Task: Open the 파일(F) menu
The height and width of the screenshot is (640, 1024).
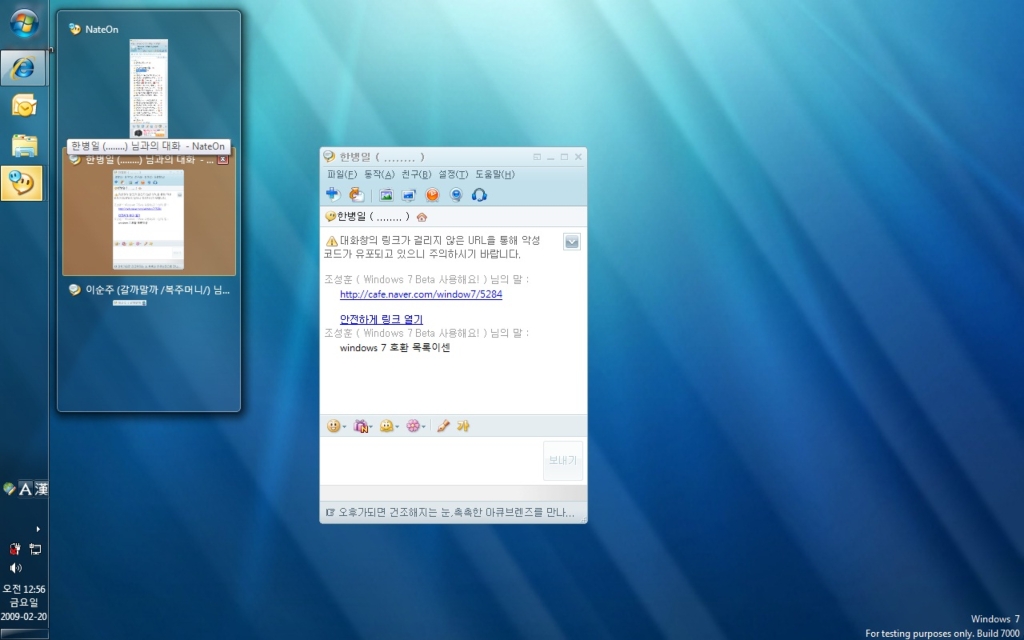Action: pyautogui.click(x=342, y=174)
